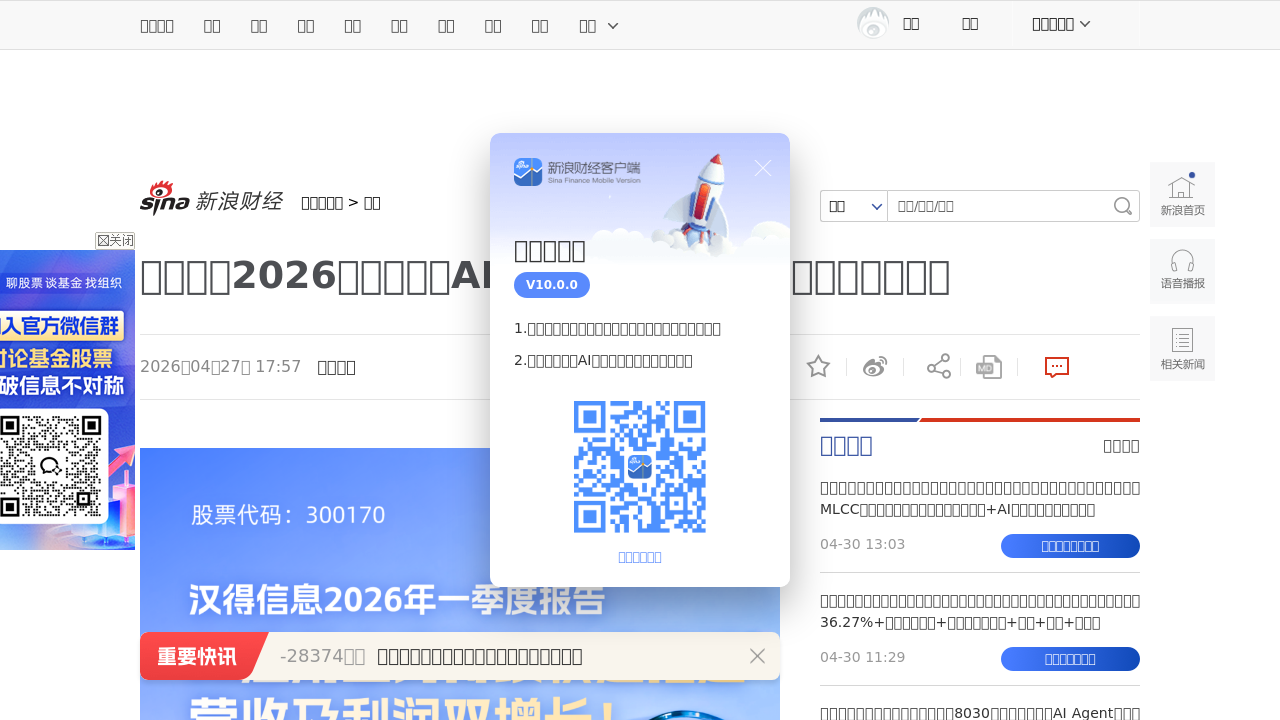
Task: Open news item mentioning AI Agent
Action: [x=980, y=712]
